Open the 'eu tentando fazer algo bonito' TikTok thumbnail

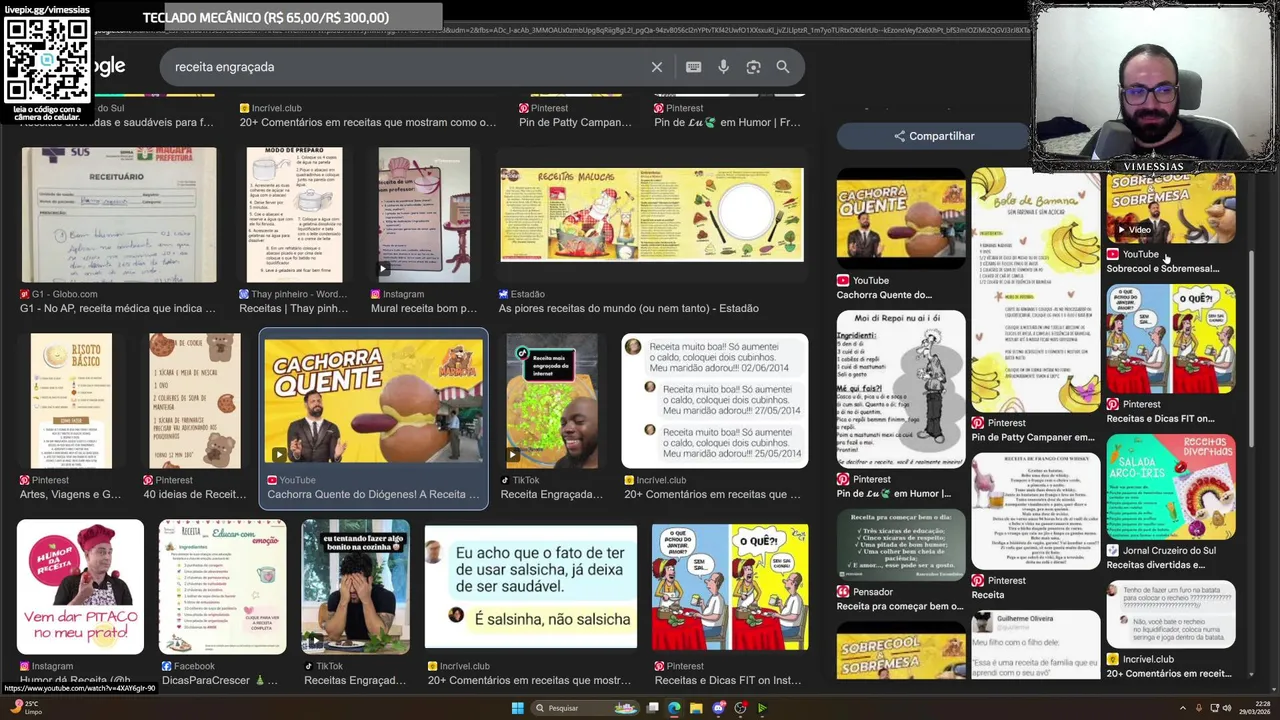pyautogui.click(x=356, y=586)
